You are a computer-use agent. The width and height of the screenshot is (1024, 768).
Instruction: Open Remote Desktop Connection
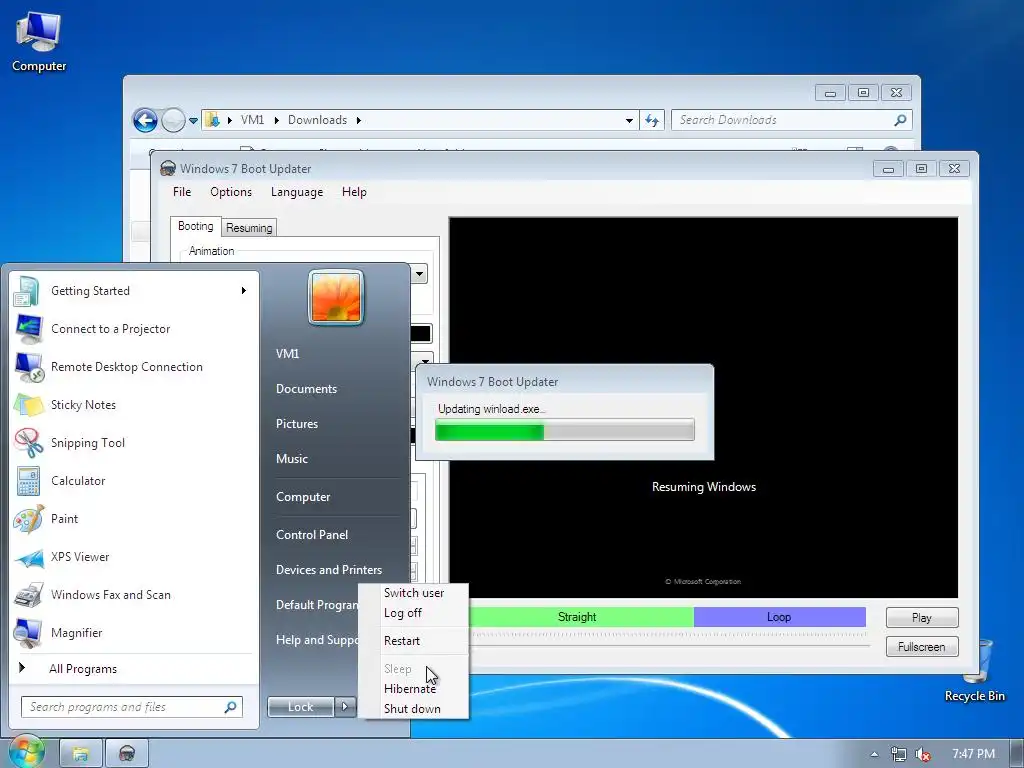pos(134,367)
